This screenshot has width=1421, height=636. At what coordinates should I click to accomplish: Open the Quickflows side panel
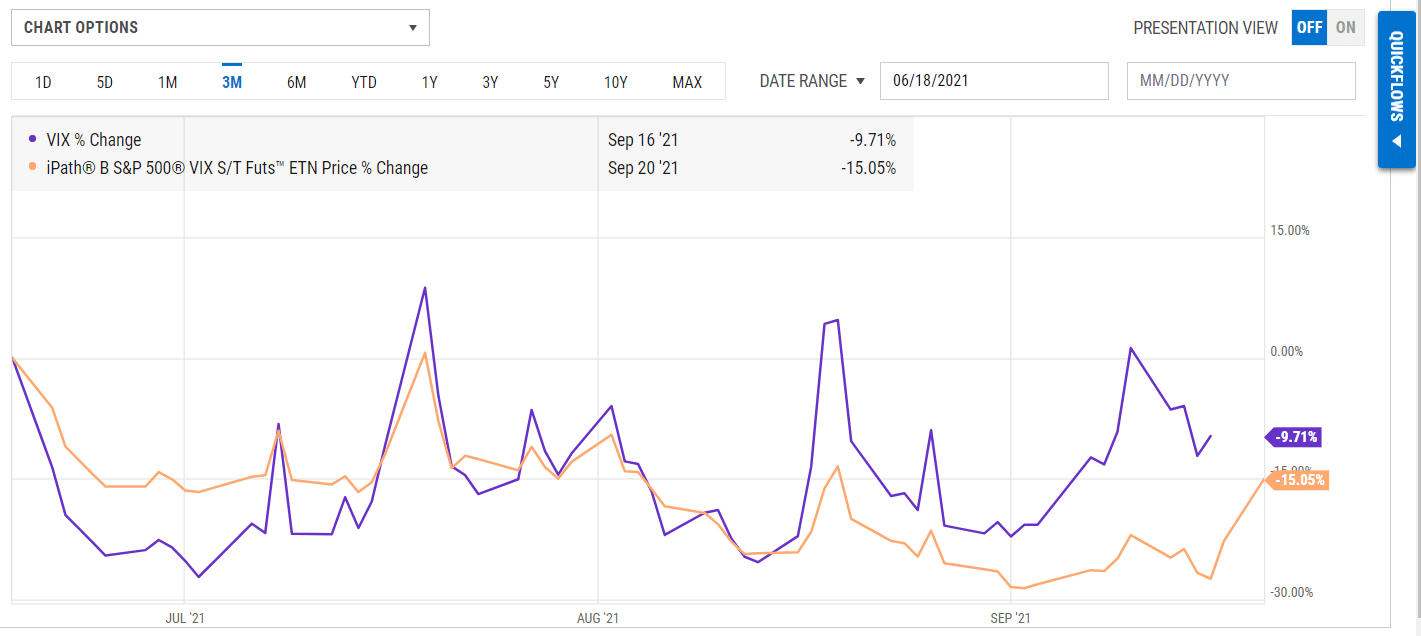(x=1396, y=89)
